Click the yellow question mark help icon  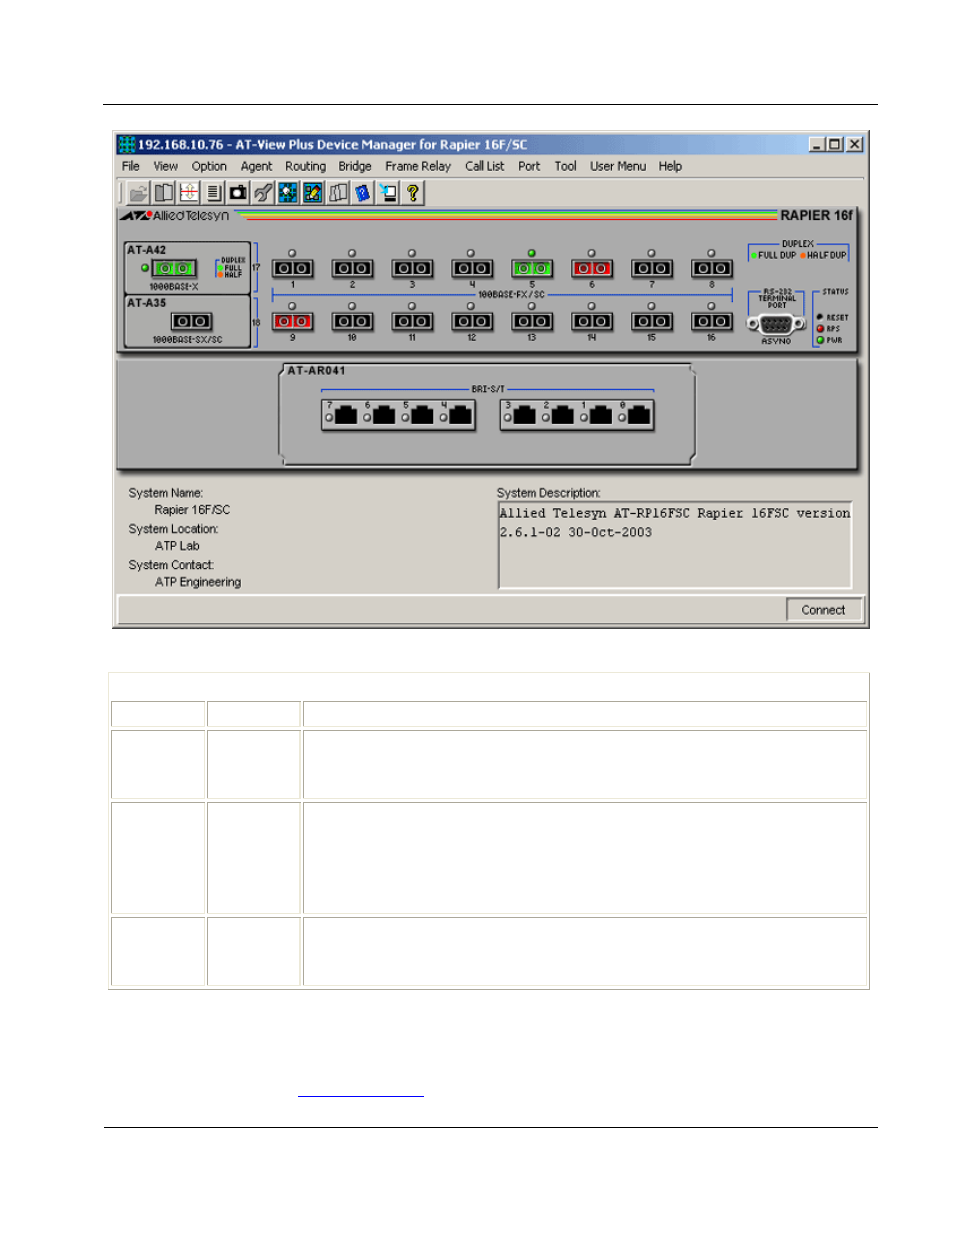coord(412,193)
